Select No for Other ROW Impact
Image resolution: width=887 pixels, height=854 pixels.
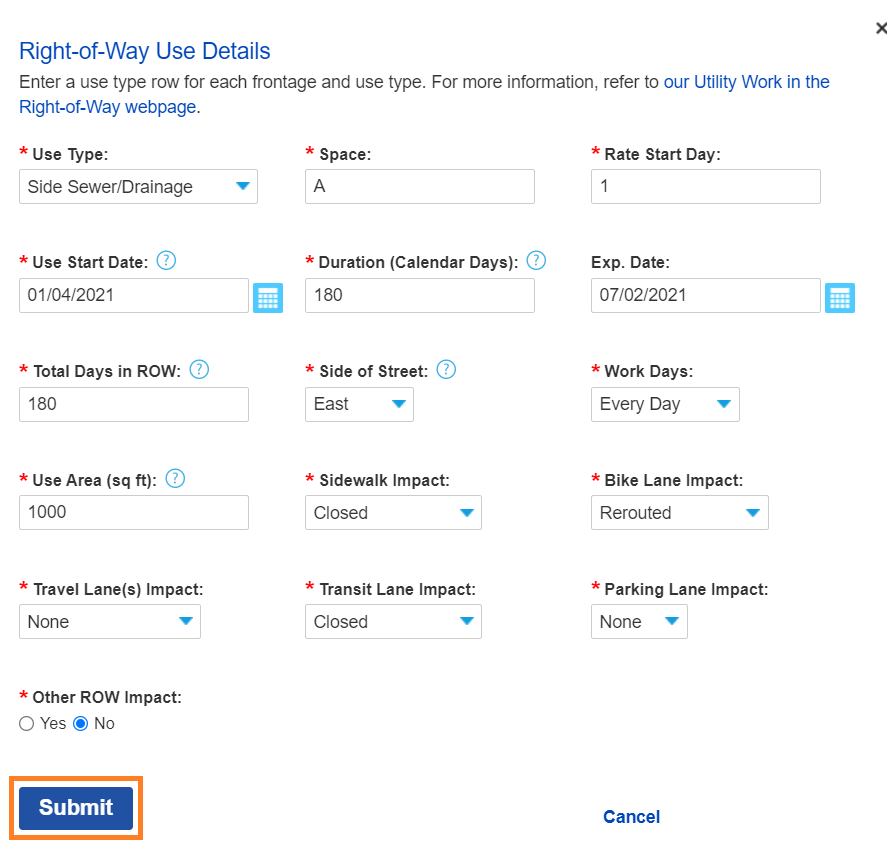coord(81,723)
